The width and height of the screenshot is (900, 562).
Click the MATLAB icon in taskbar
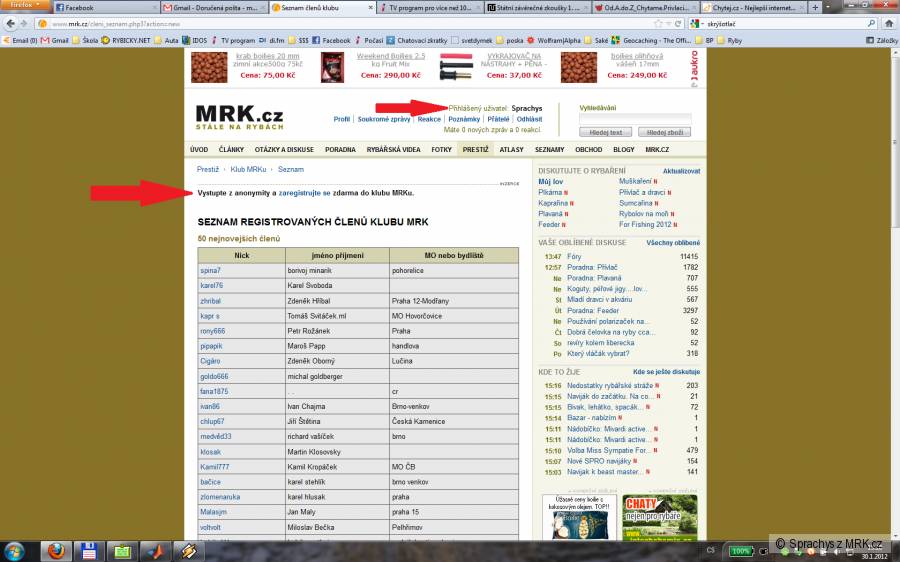click(155, 552)
